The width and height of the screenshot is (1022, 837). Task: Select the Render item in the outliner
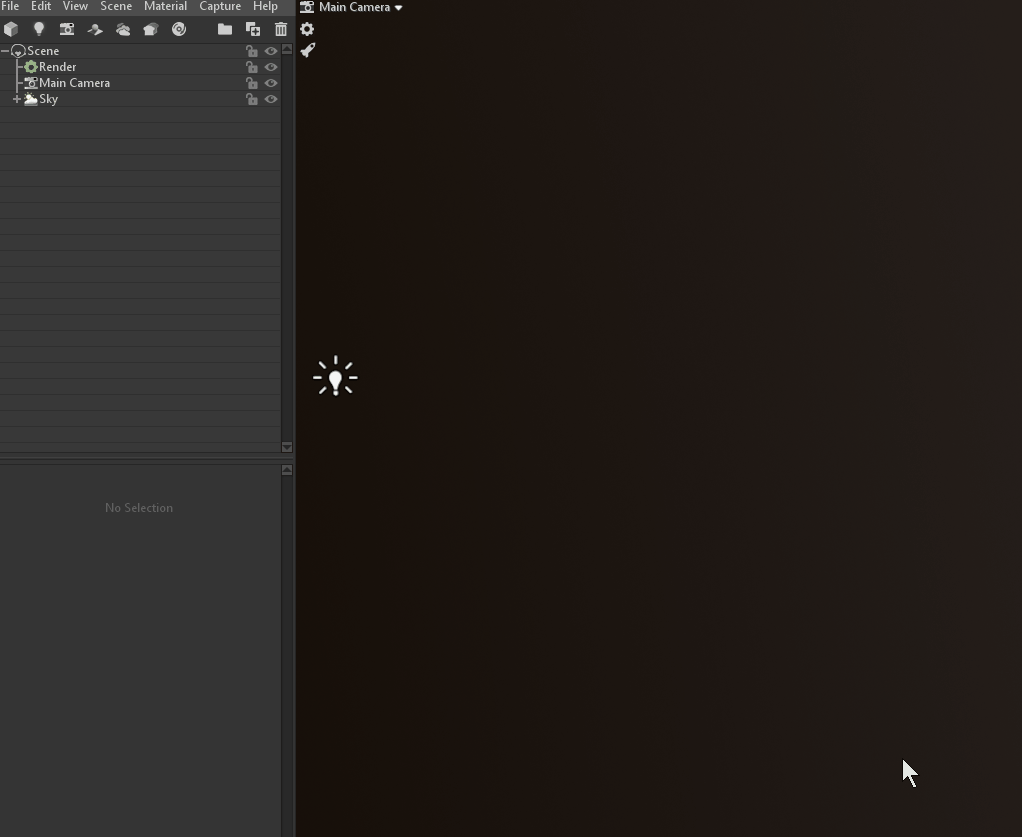[x=57, y=67]
